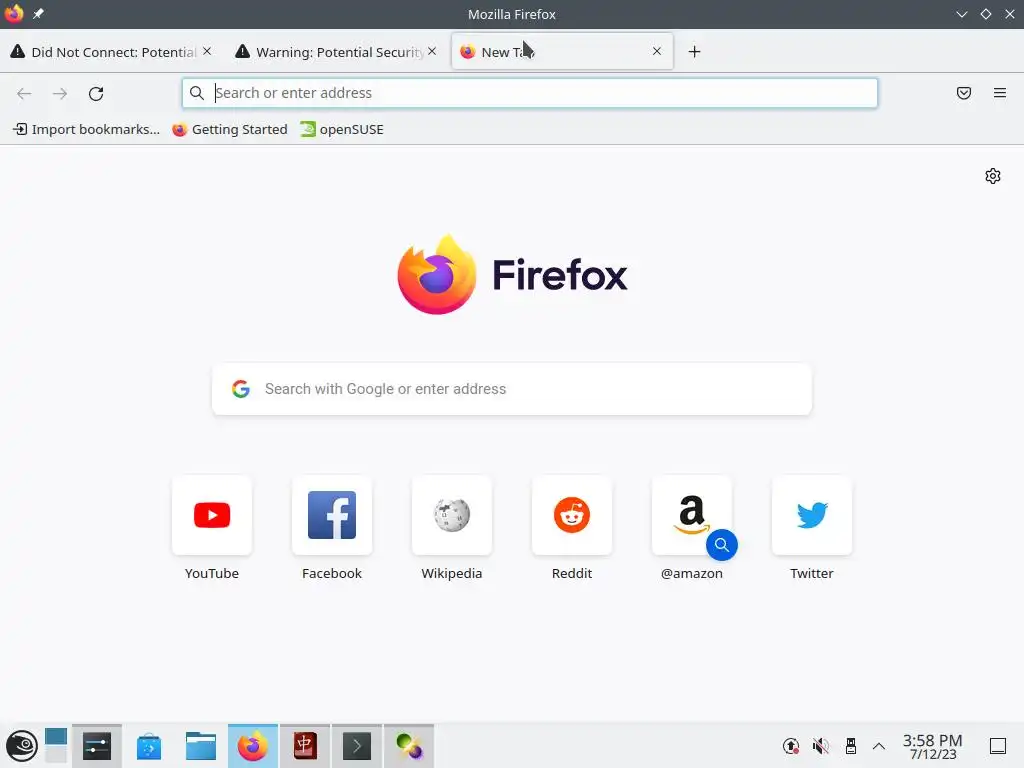Open the openSUSE bookmark
1024x768 pixels.
coord(342,129)
